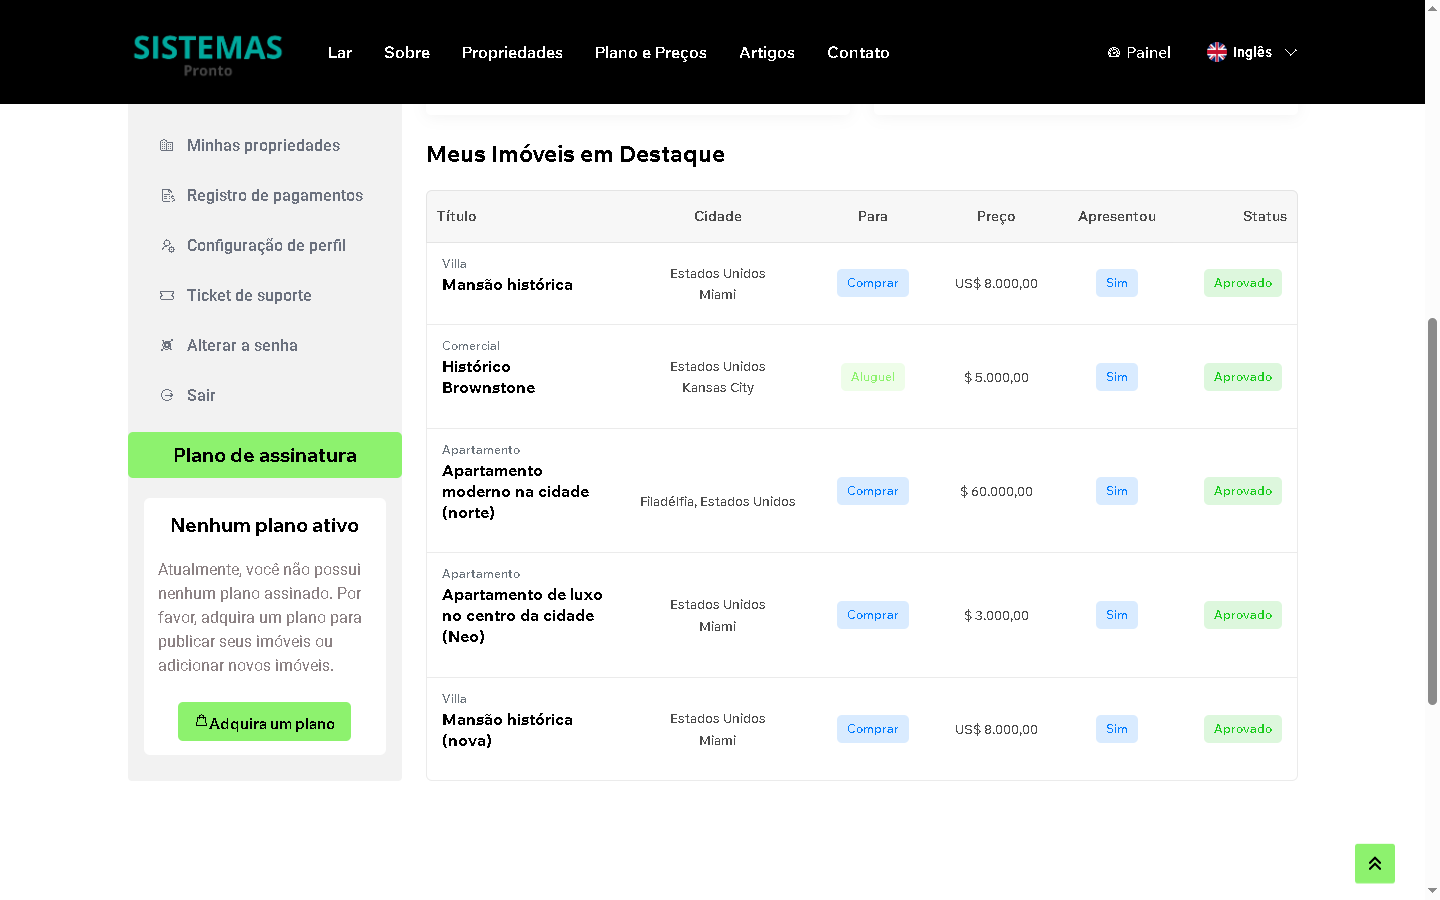
Task: Click the page vertical scrollbar
Action: (1432, 510)
